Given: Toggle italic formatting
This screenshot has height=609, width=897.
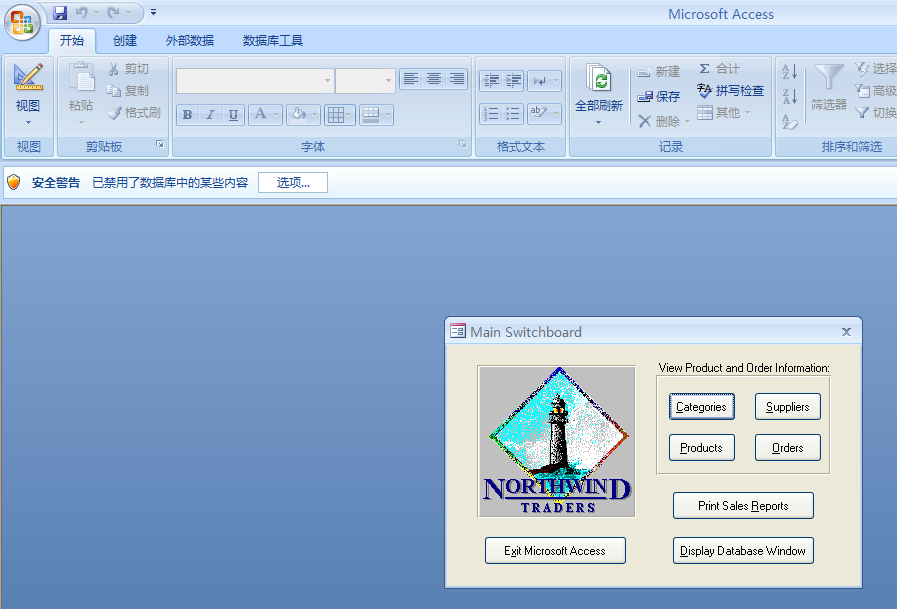Looking at the screenshot, I should 210,115.
